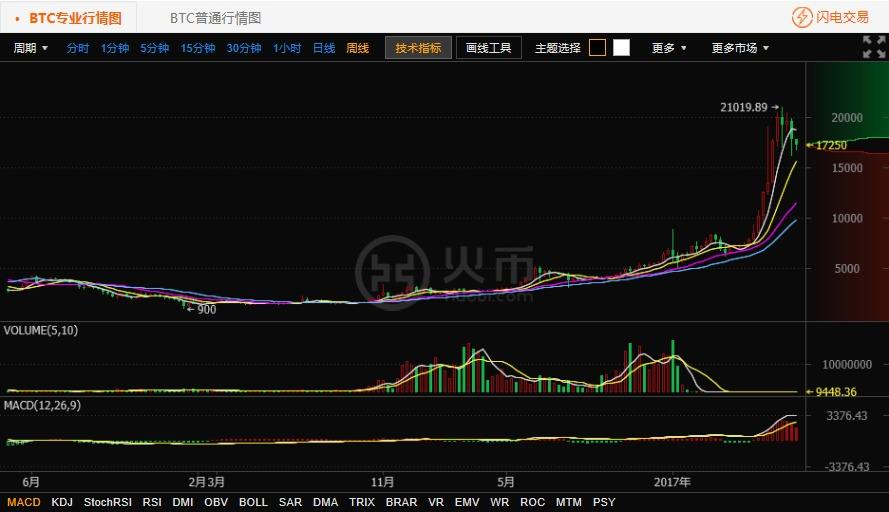Select the MTM indicator
The image size is (889, 512).
click(569, 502)
